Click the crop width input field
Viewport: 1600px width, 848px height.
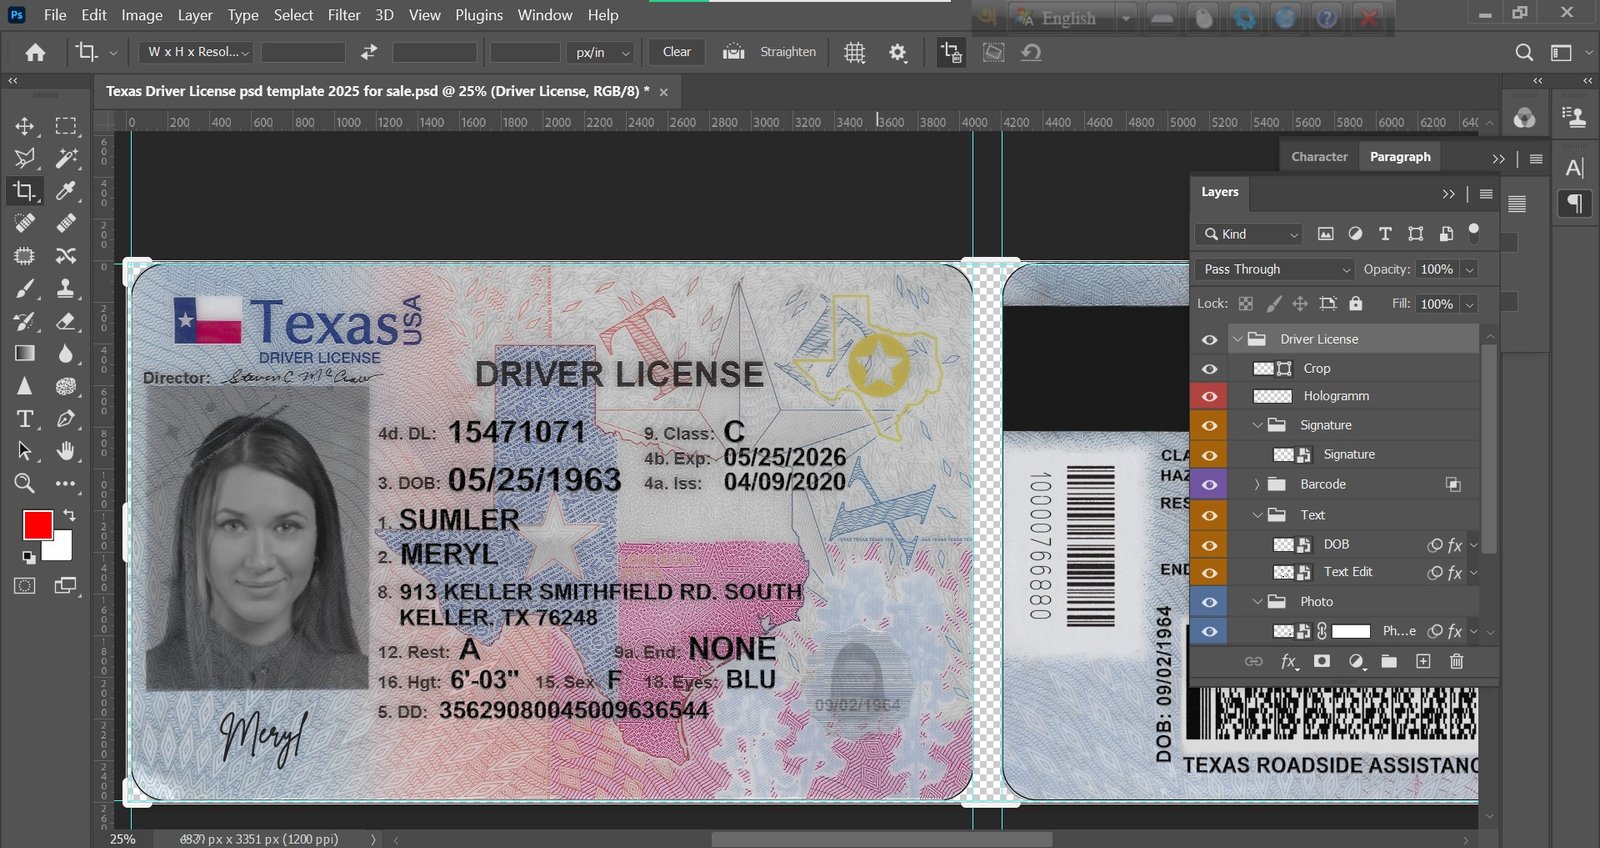coord(303,52)
